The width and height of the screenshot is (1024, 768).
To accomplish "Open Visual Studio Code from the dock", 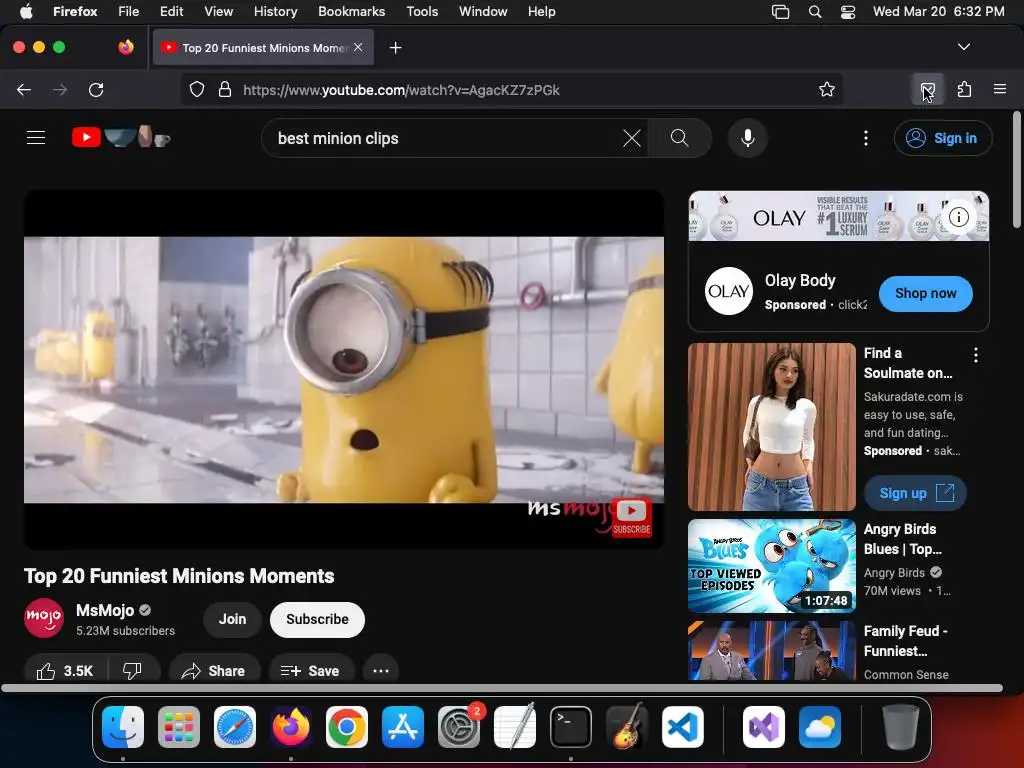I will click(682, 727).
